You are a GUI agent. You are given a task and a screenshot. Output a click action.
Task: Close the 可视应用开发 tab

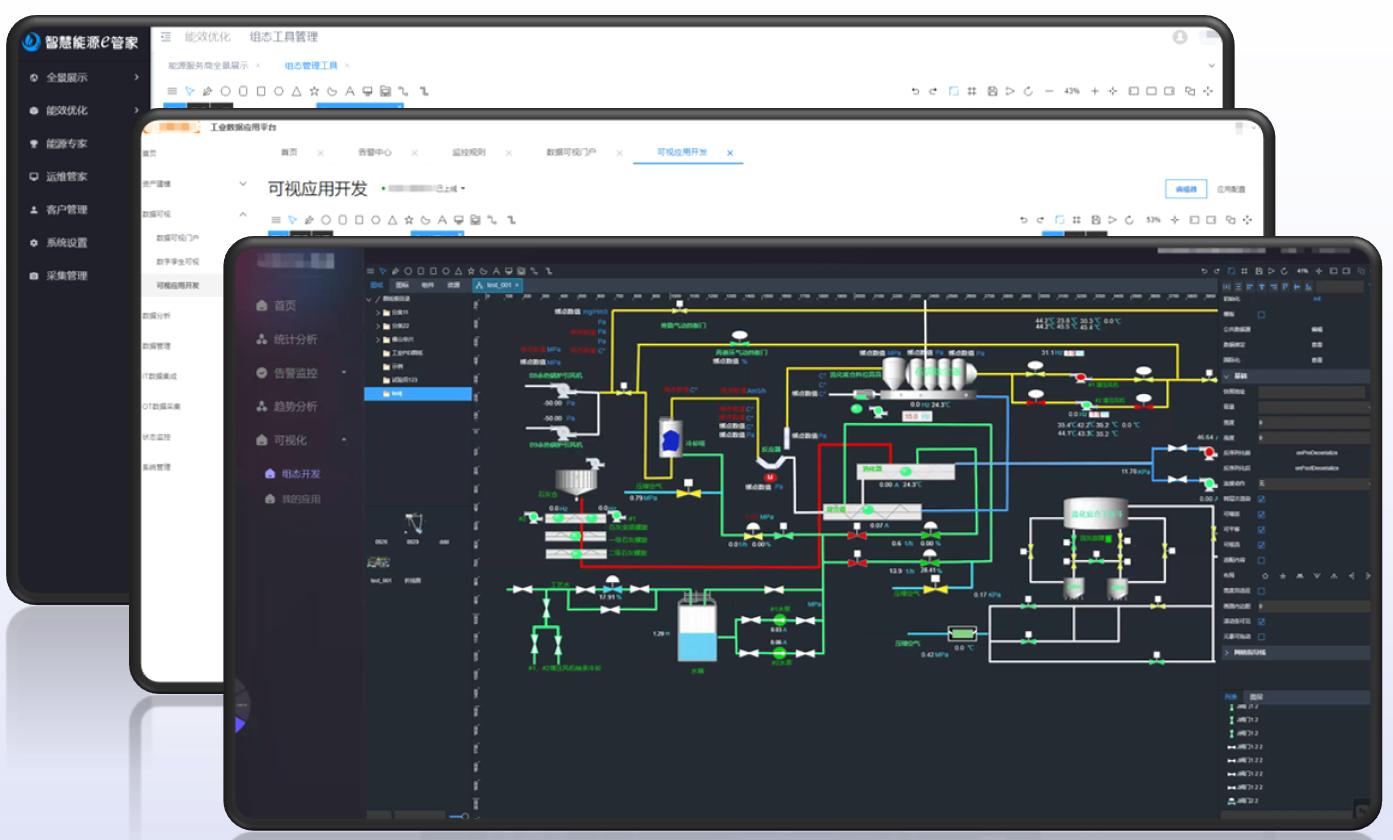point(730,152)
